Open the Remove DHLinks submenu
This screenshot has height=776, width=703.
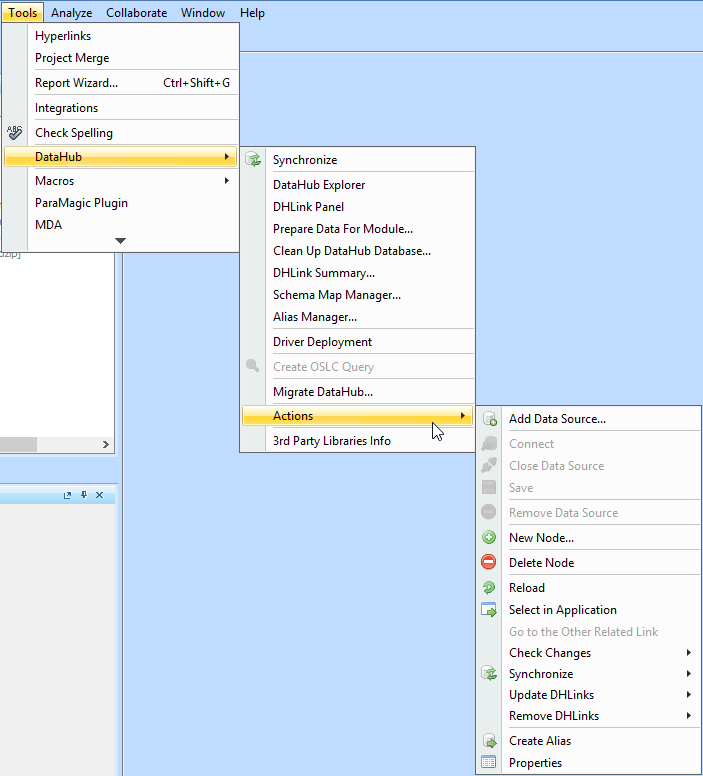coord(689,716)
